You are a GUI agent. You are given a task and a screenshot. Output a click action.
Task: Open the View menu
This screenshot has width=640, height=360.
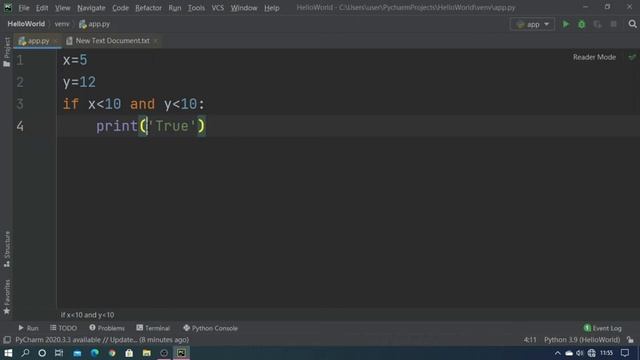62,8
